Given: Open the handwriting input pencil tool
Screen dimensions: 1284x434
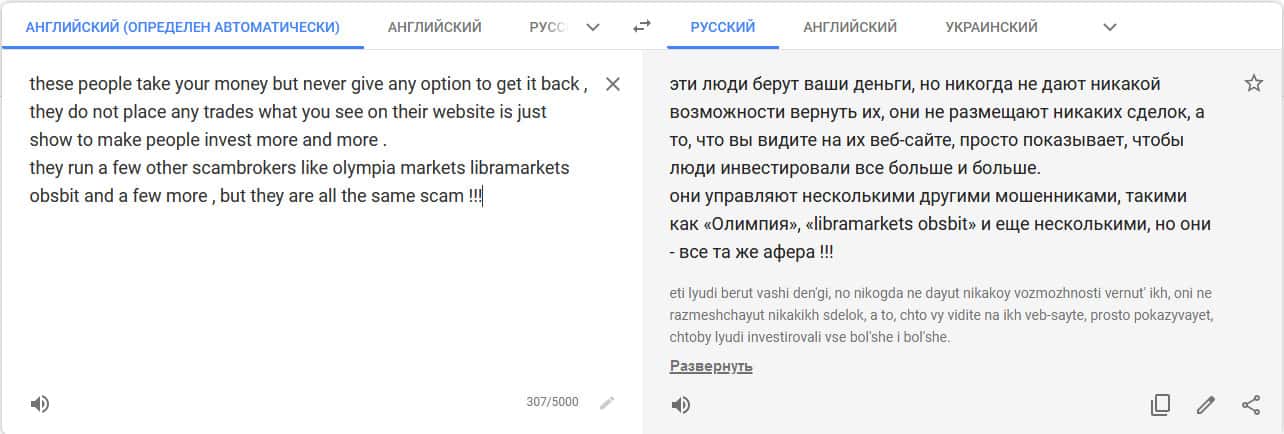Looking at the screenshot, I should [x=607, y=403].
